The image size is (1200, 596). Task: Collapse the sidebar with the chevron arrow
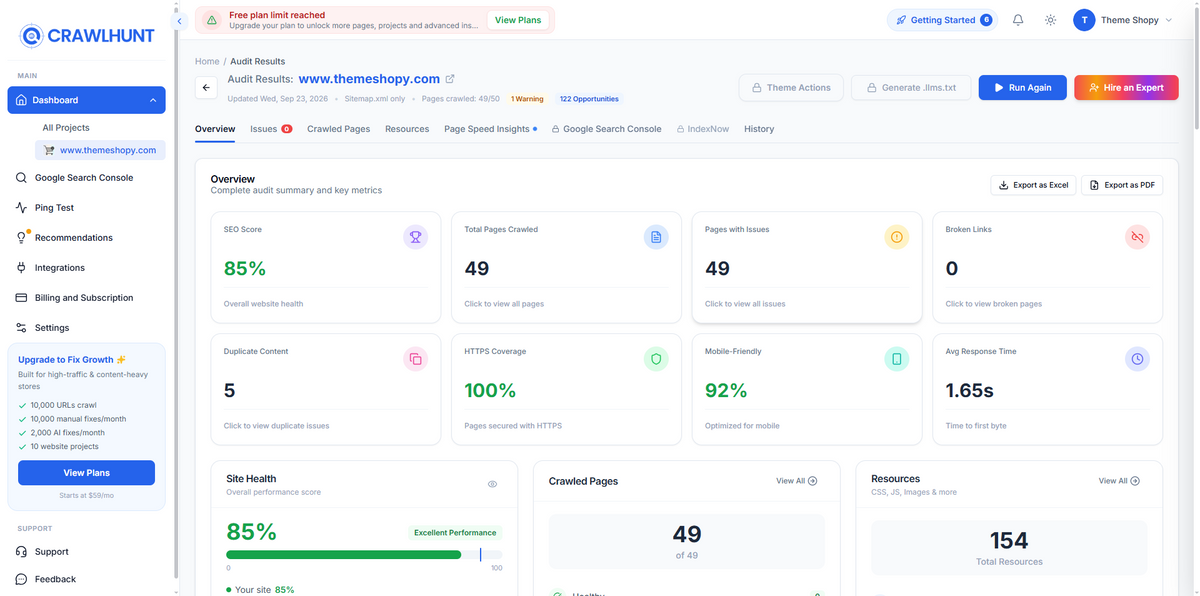(179, 21)
